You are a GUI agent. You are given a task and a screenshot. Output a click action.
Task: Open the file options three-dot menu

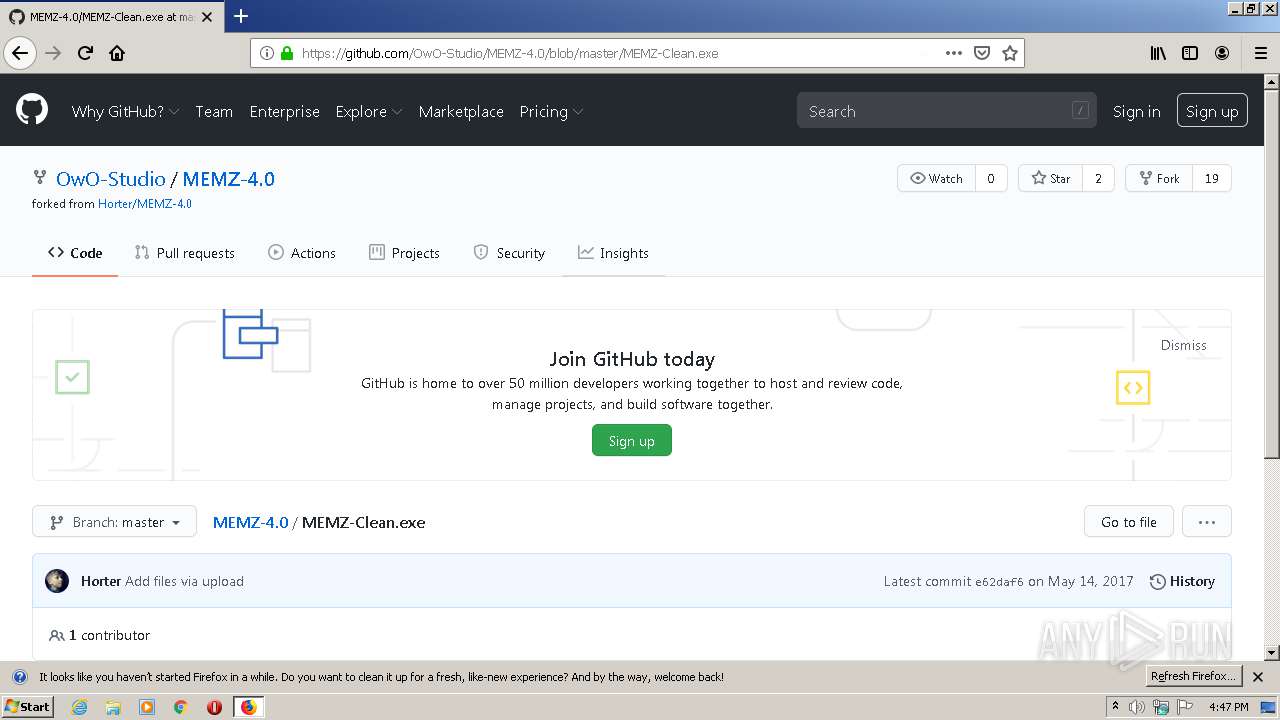[1206, 522]
